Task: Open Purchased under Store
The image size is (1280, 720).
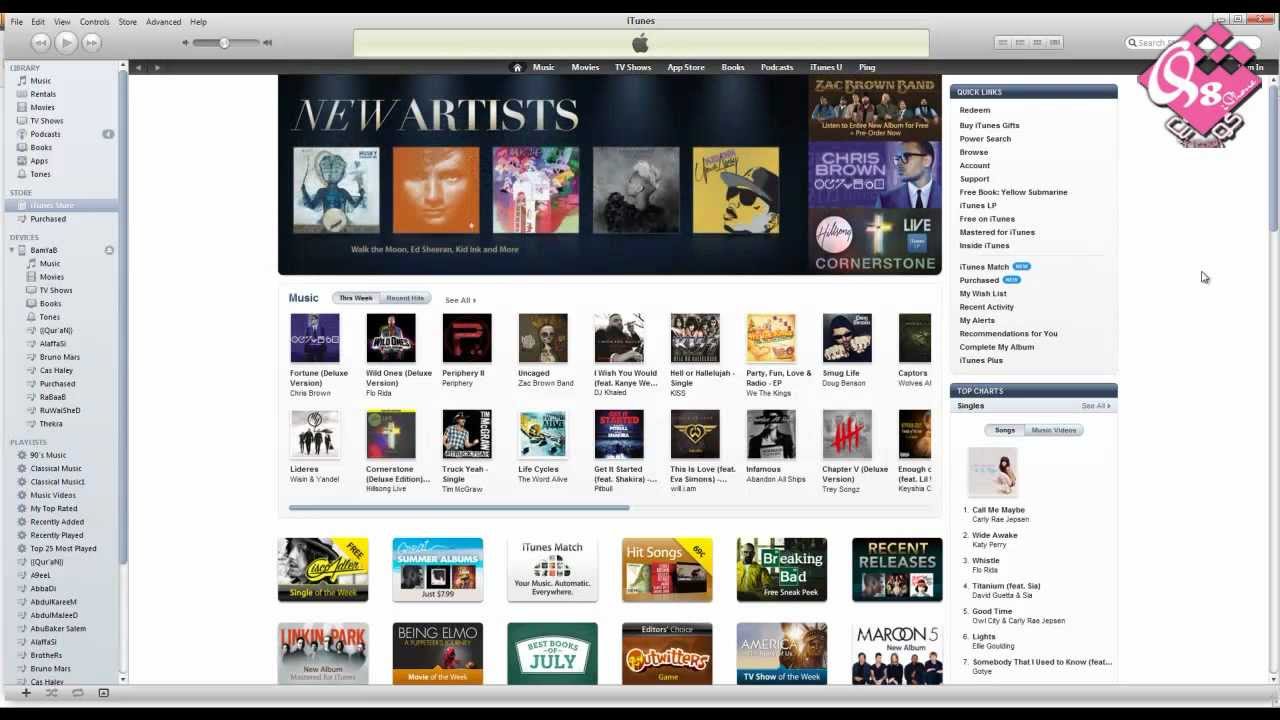Action: coord(48,219)
